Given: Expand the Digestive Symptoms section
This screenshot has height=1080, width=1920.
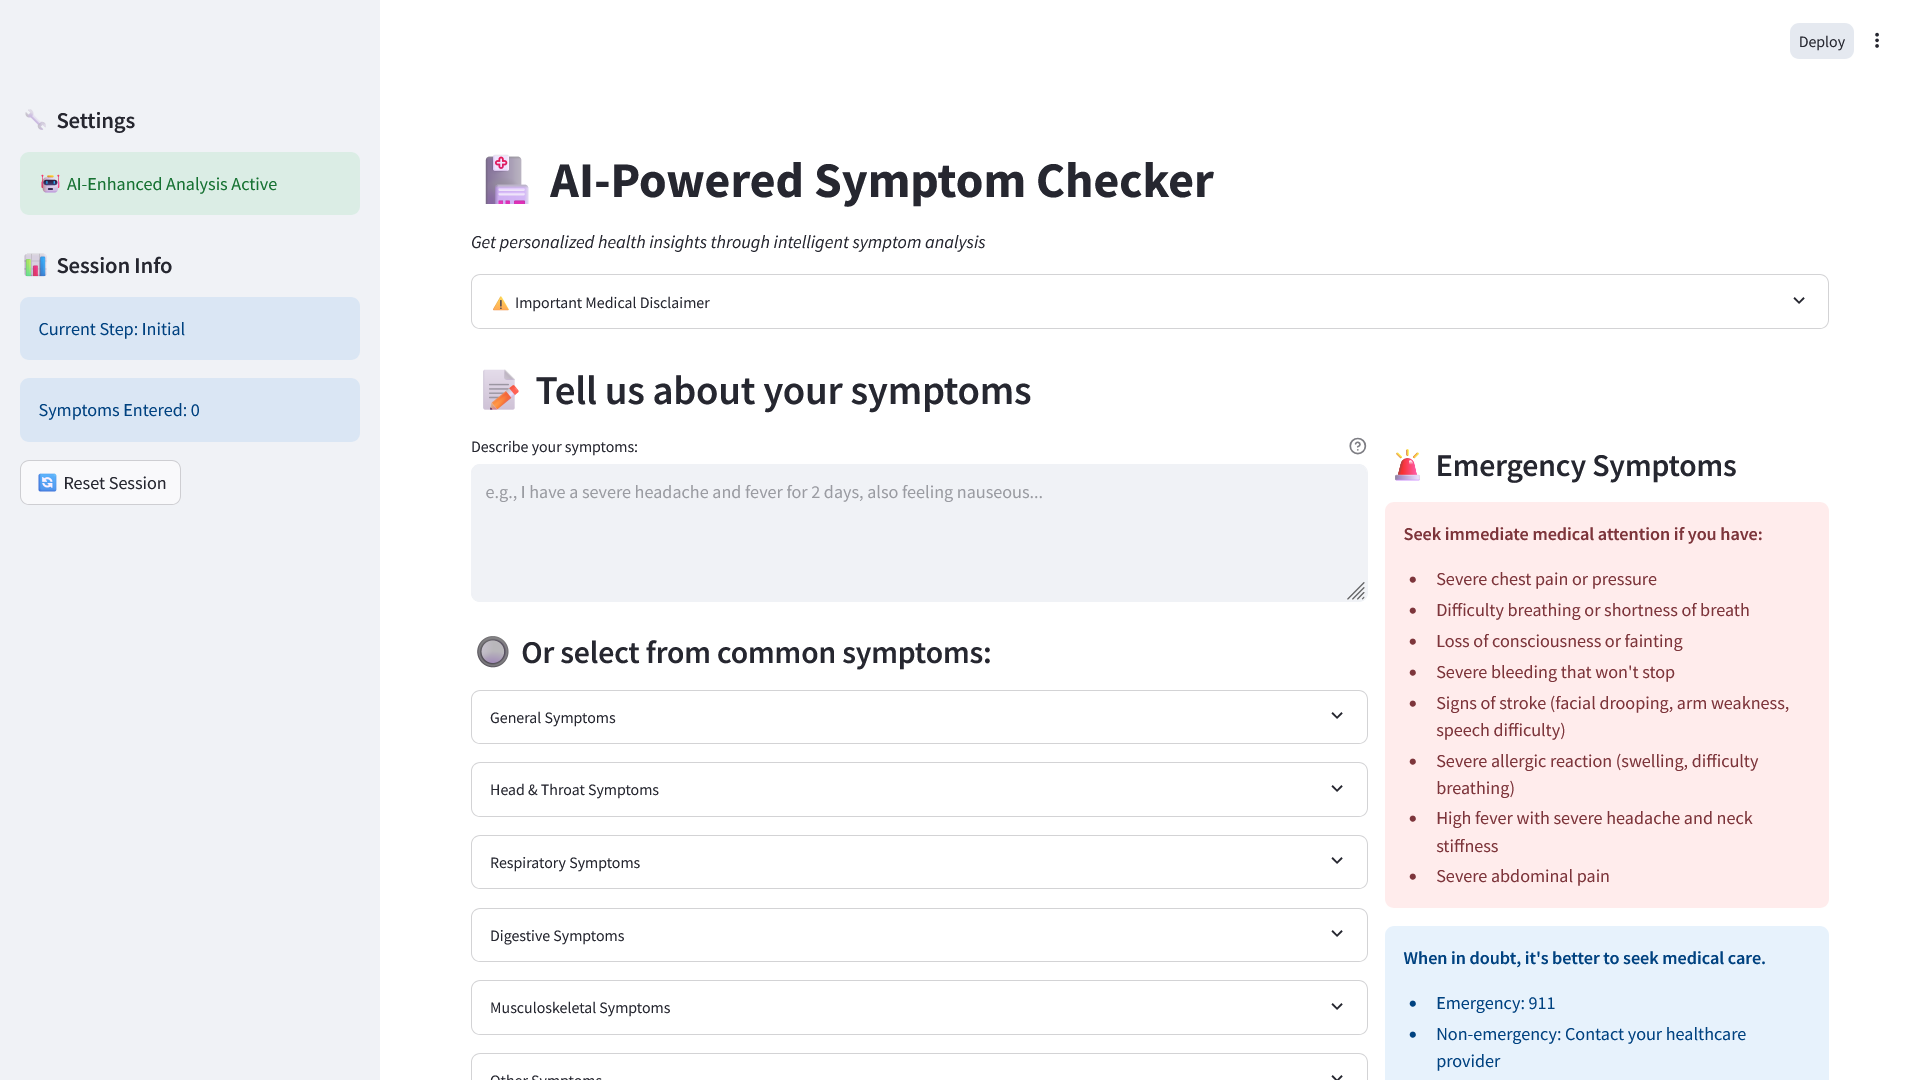Looking at the screenshot, I should [918, 935].
